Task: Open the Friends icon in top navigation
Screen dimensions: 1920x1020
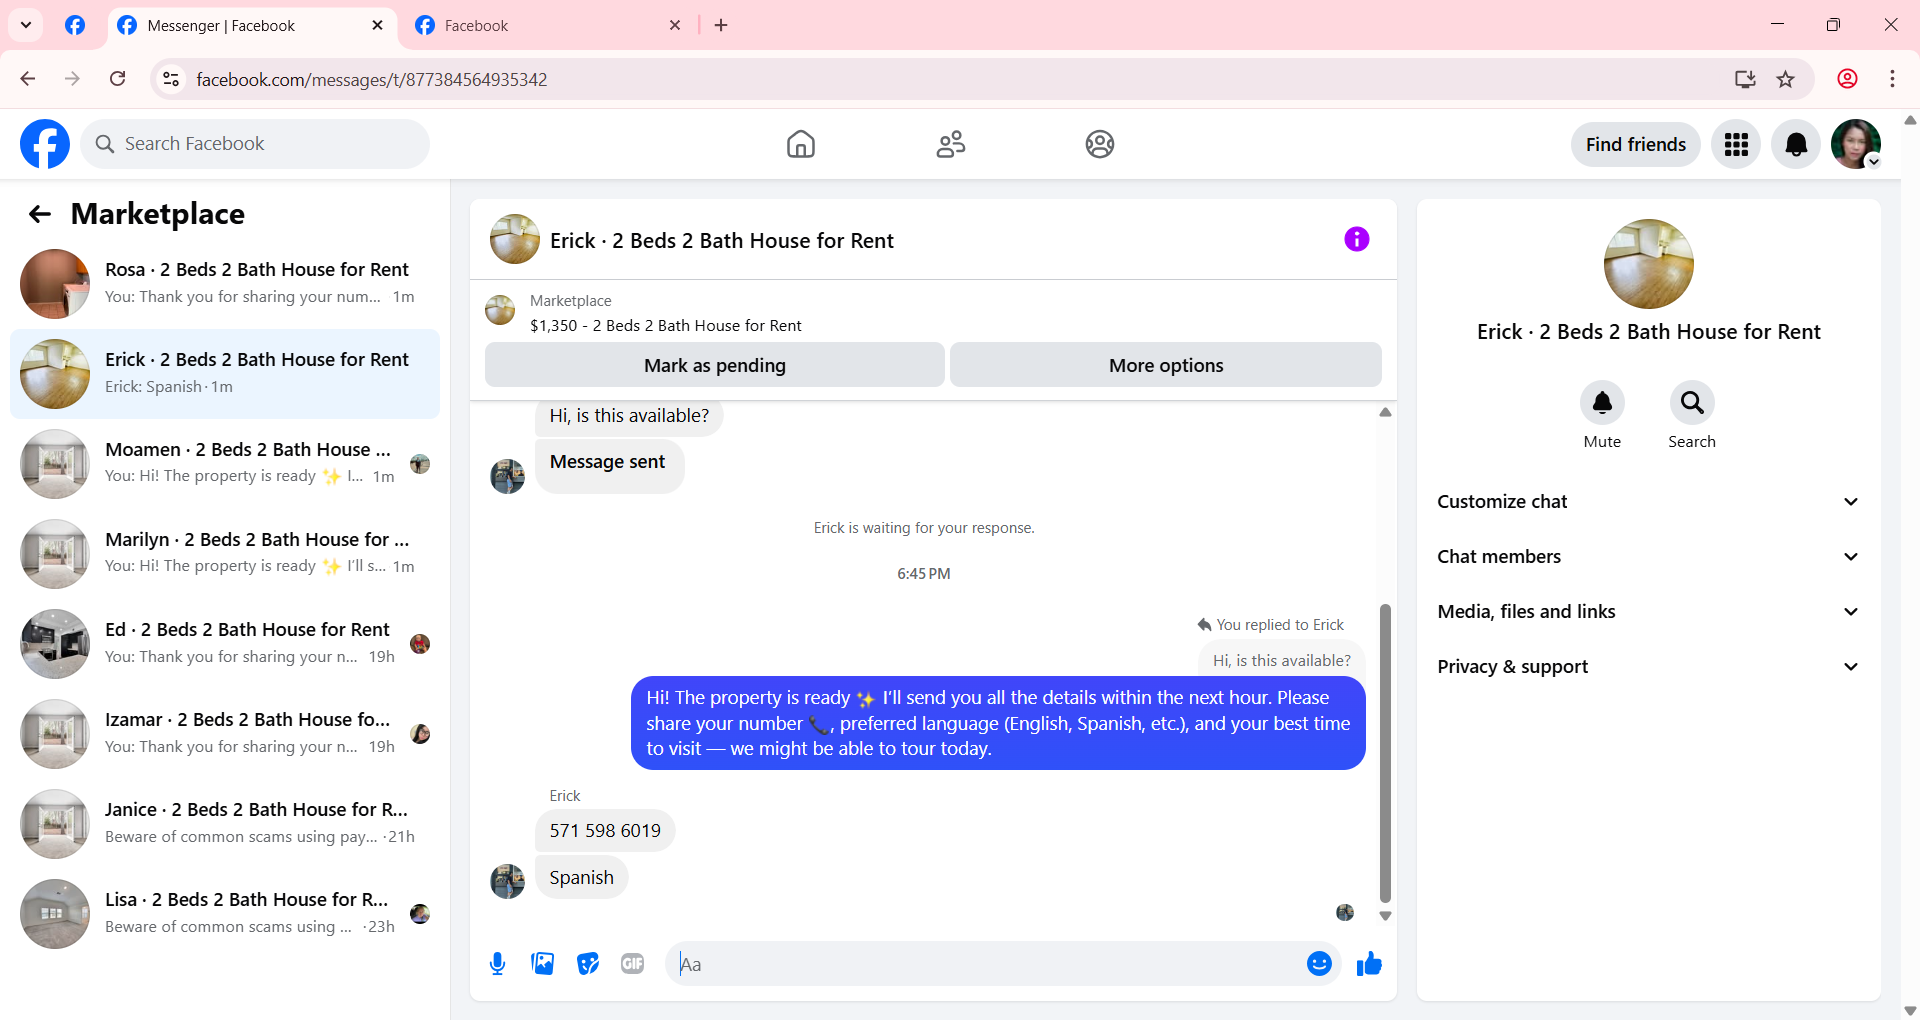Action: point(950,144)
